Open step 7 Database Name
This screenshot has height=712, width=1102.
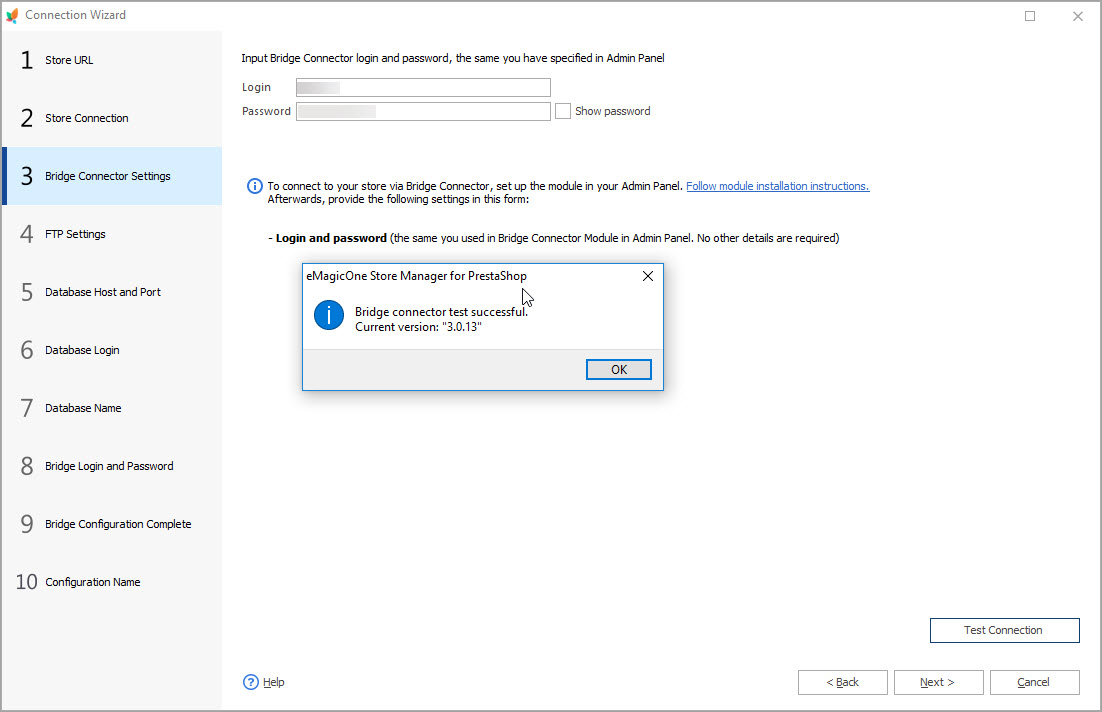click(x=112, y=408)
